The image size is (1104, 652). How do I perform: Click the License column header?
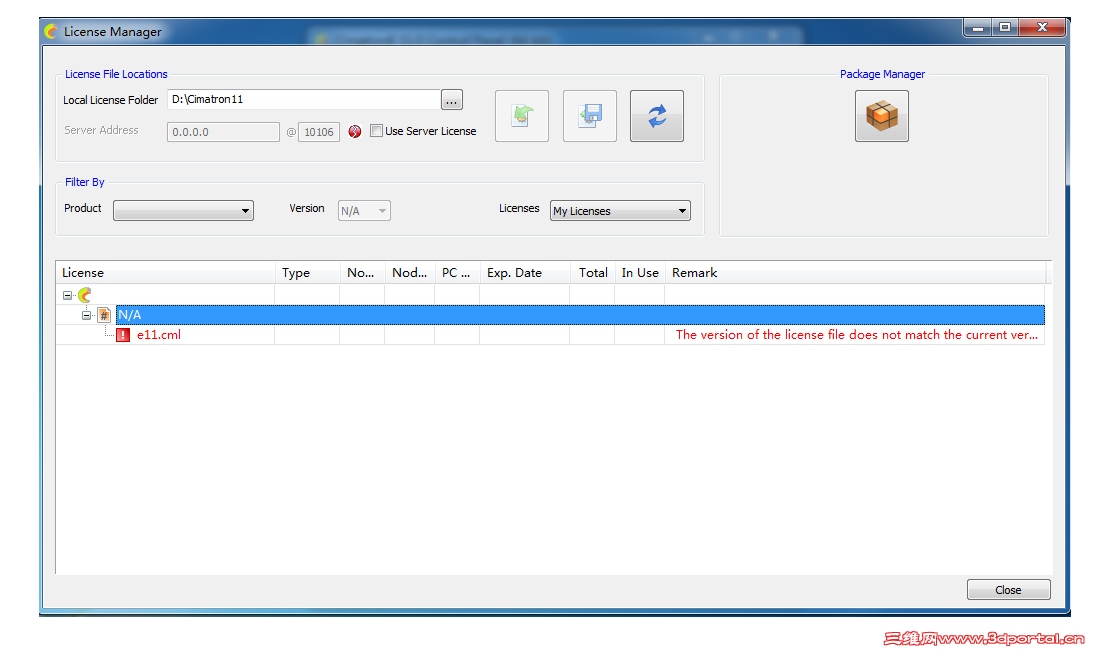tap(165, 272)
